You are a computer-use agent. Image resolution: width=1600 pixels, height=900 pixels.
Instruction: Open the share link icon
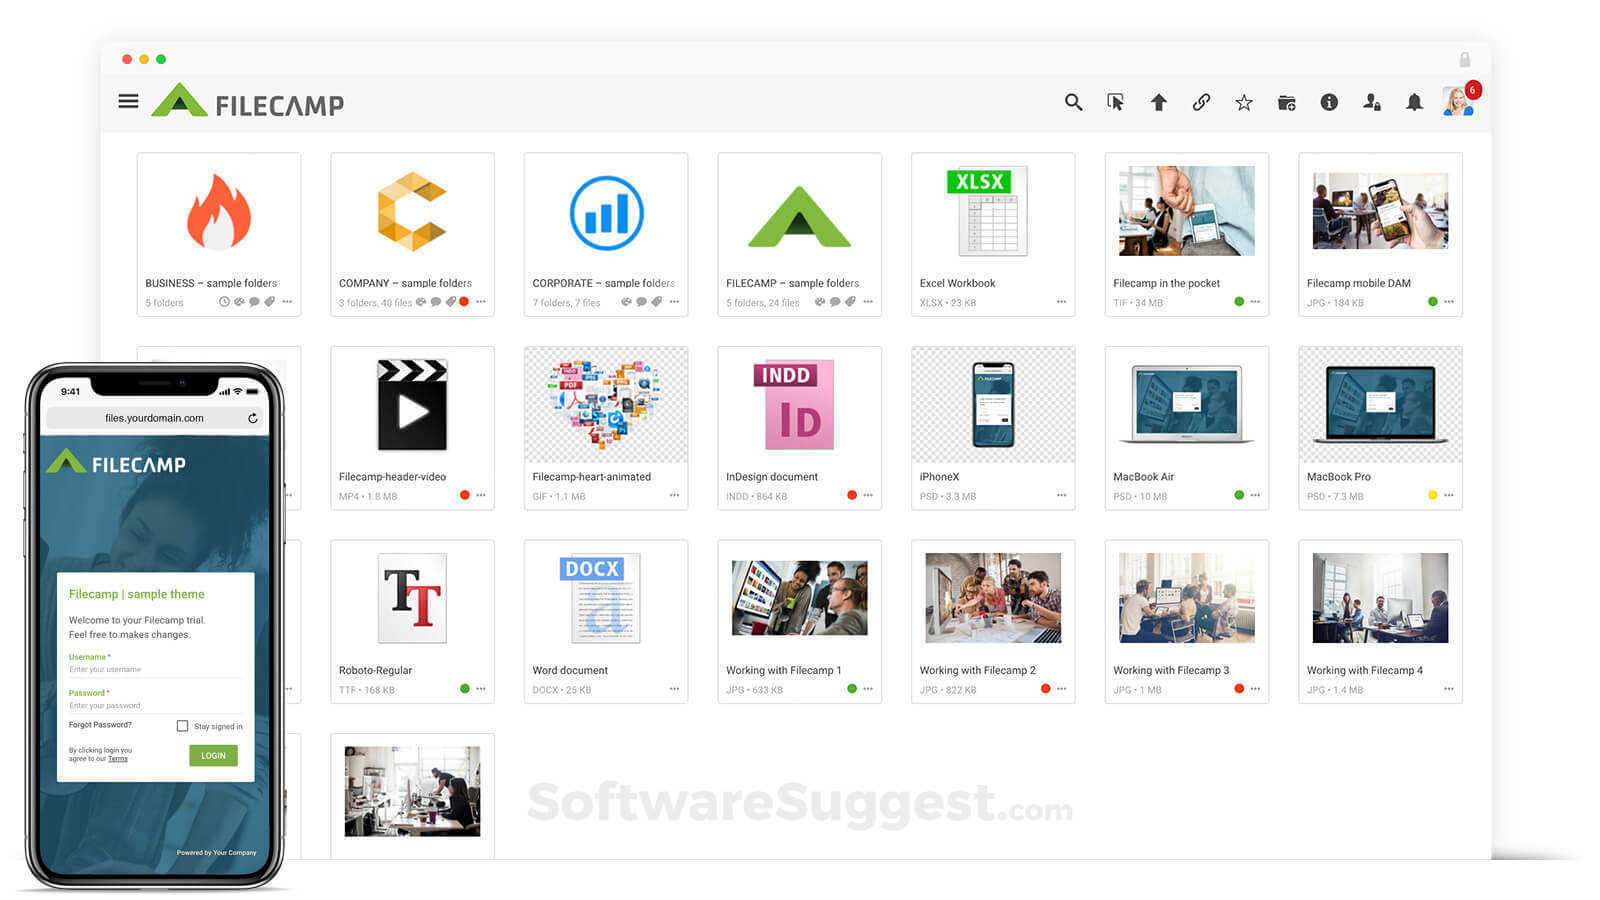(x=1200, y=103)
